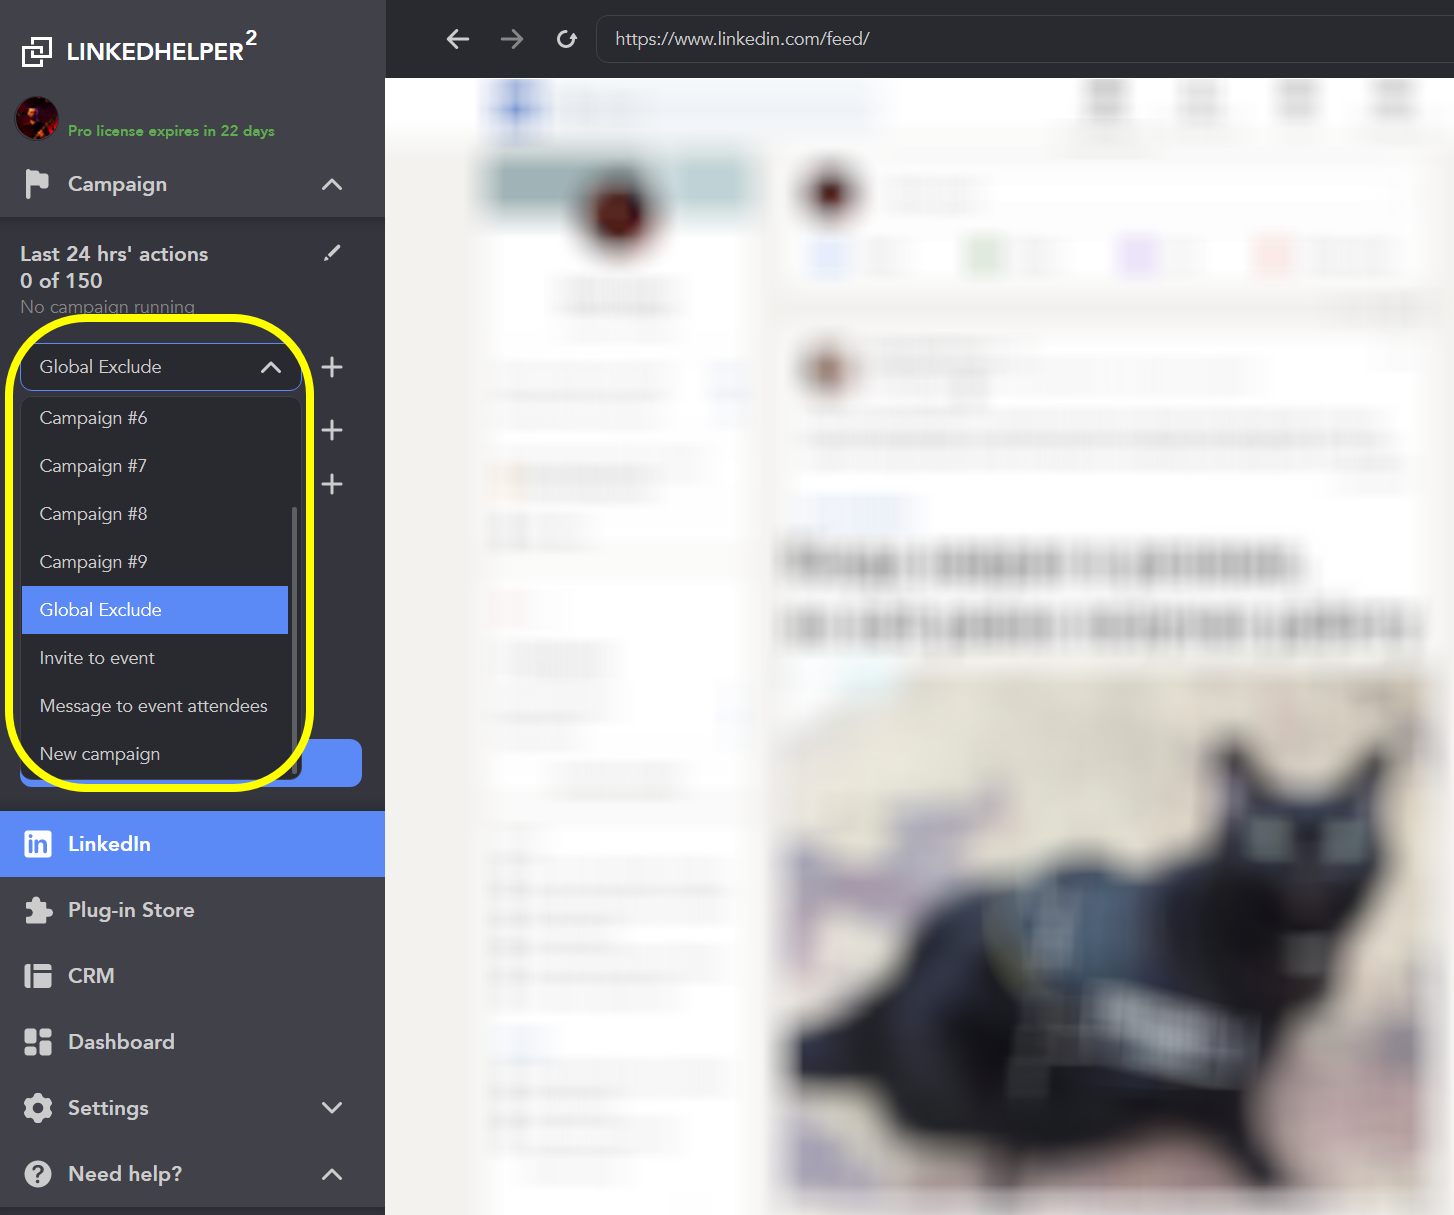Click the Dashboard tiles icon
1454x1215 pixels.
[38, 1042]
